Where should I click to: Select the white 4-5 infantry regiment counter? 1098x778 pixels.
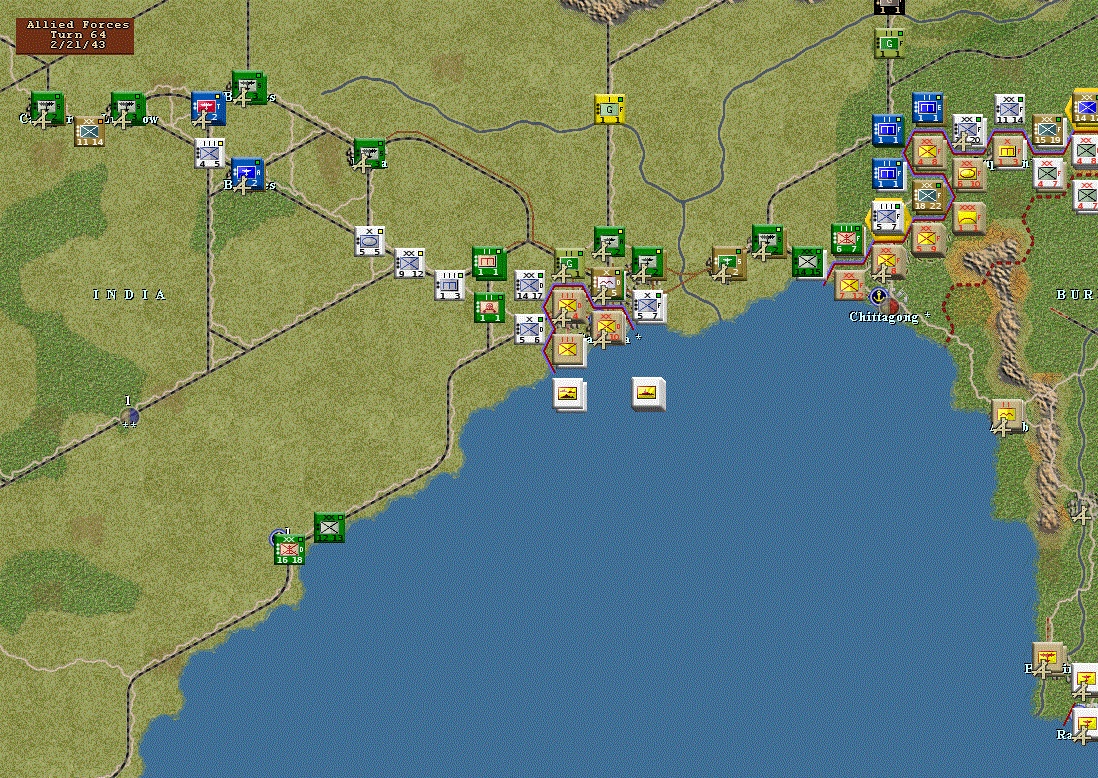coord(210,153)
